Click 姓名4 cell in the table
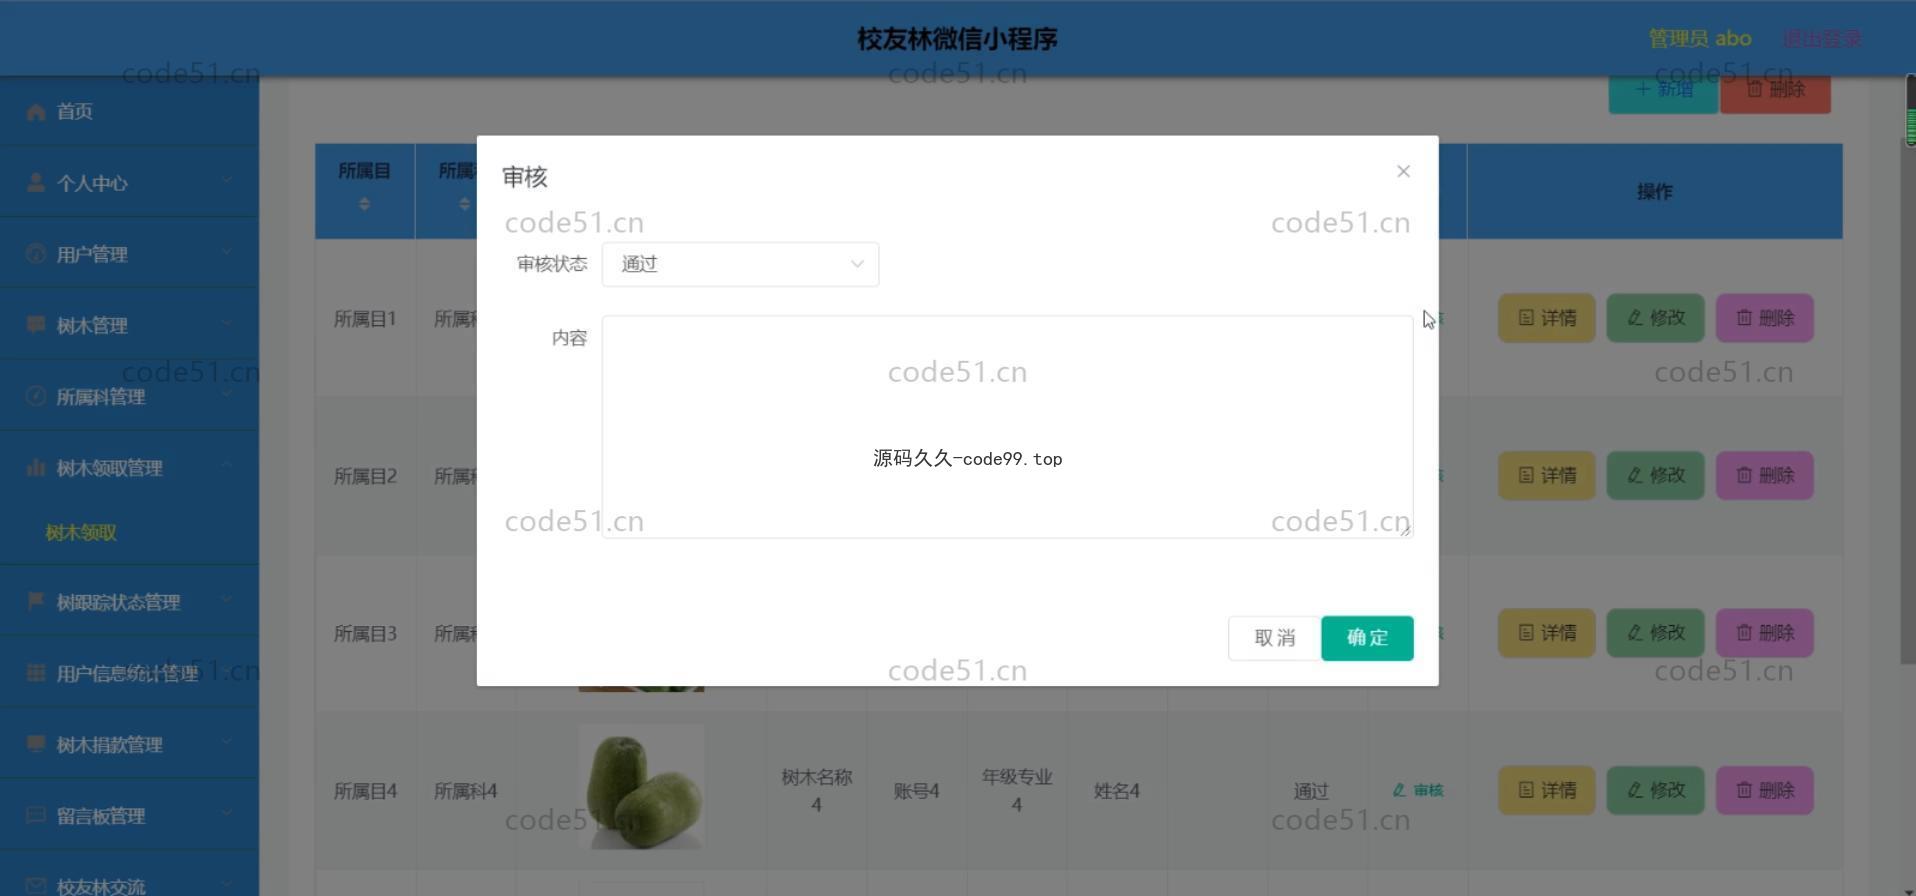 (1117, 791)
